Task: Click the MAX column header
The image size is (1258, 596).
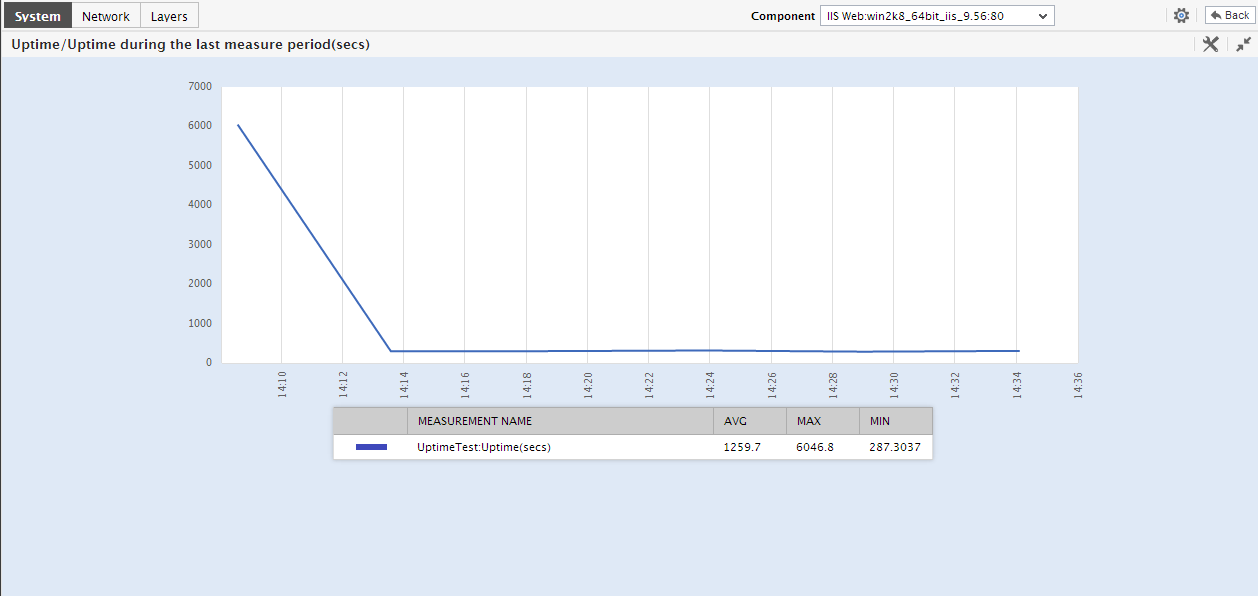Action: coord(823,421)
